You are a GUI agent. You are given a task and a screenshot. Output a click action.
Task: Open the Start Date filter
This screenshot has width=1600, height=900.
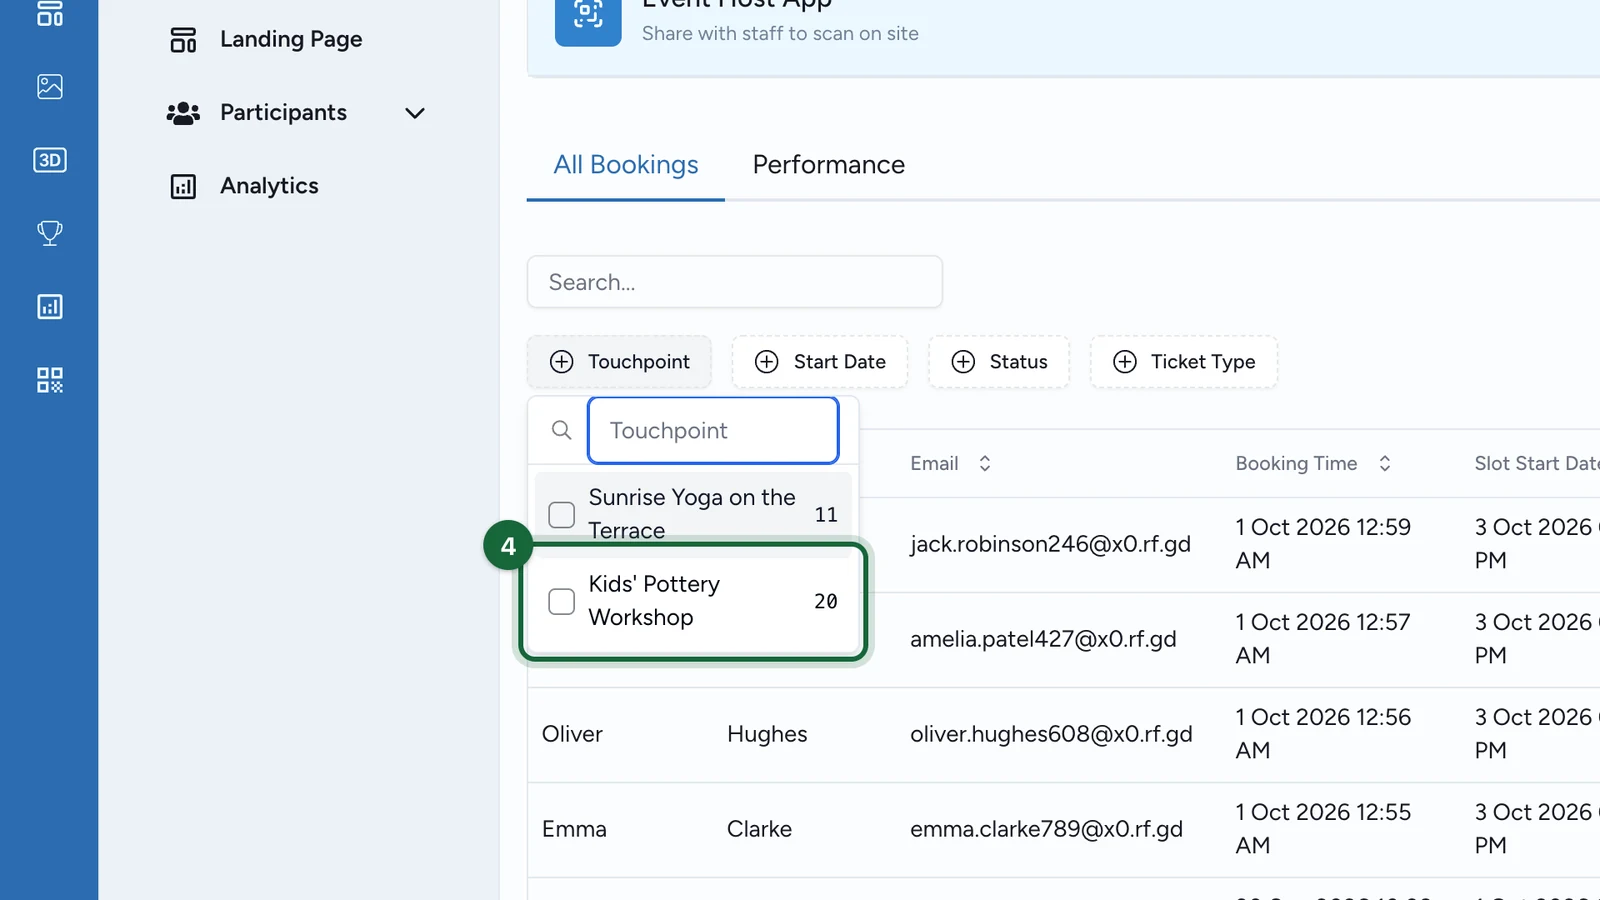820,362
